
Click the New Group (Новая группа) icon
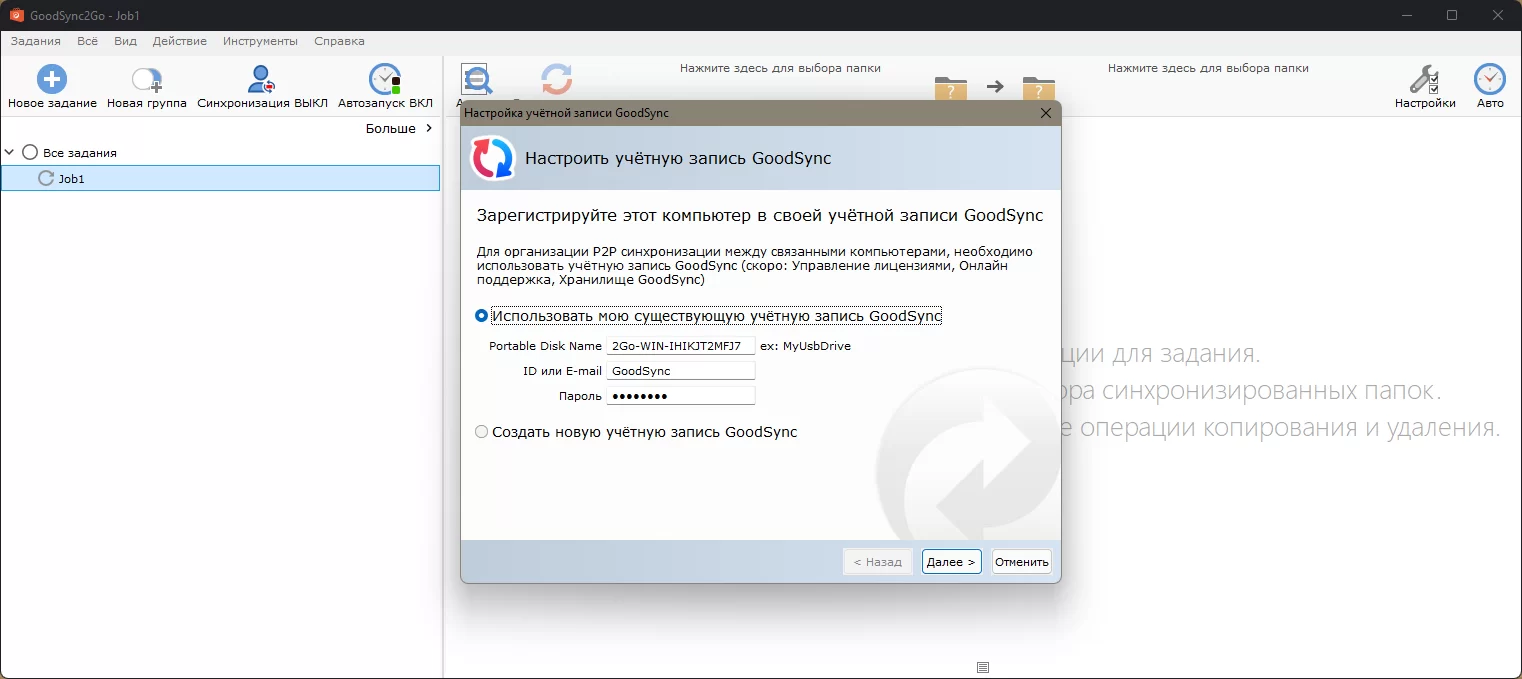tap(147, 80)
